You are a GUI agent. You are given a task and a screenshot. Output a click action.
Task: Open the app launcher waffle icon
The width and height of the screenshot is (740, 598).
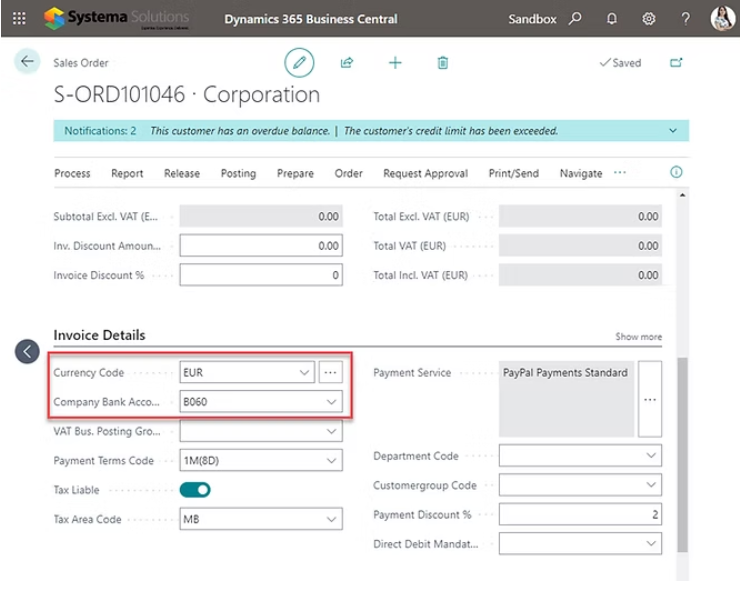19,19
